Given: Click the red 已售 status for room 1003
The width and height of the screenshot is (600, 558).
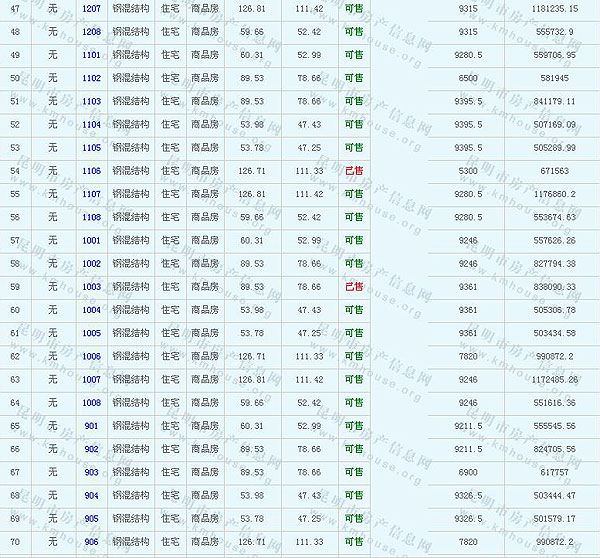Looking at the screenshot, I should pos(353,287).
